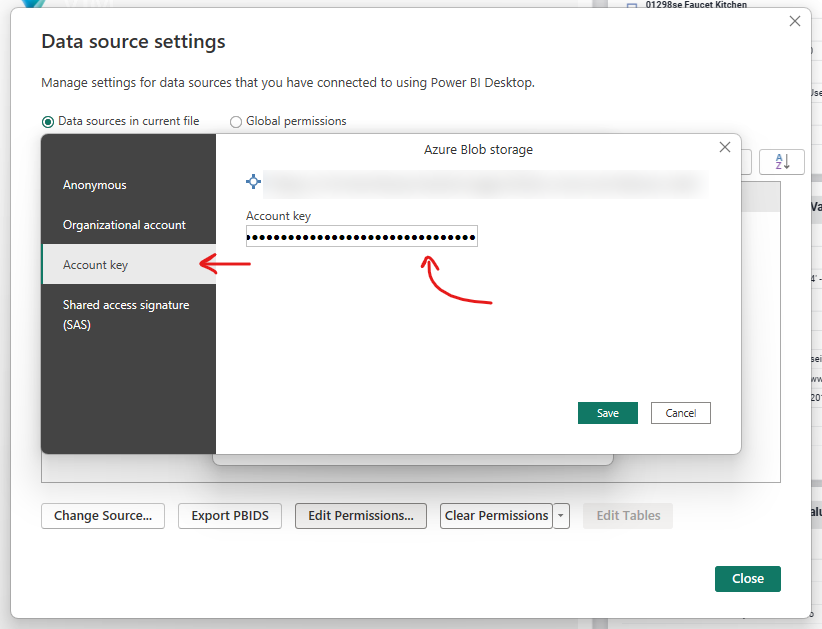Close the Azure Blob storage dialog

tap(725, 148)
